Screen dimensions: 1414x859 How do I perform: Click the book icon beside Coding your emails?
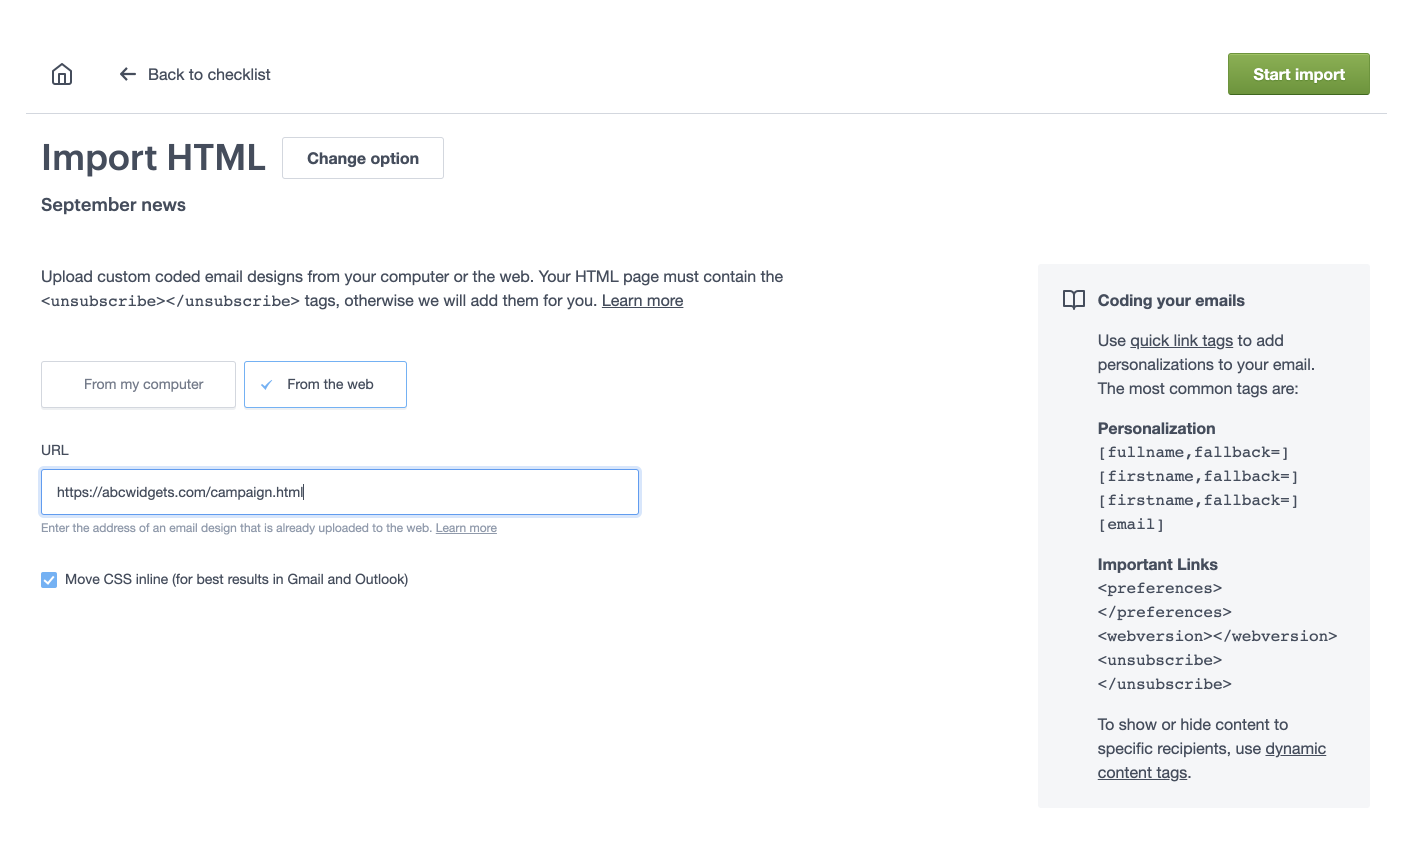(1074, 300)
